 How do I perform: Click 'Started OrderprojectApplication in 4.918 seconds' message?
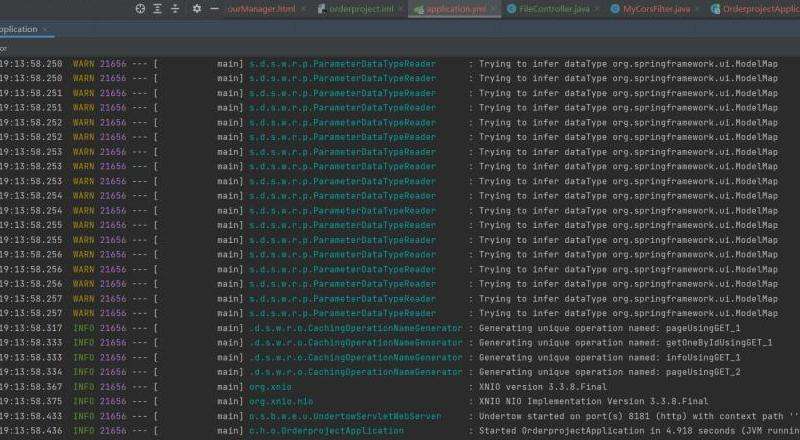tap(639, 431)
